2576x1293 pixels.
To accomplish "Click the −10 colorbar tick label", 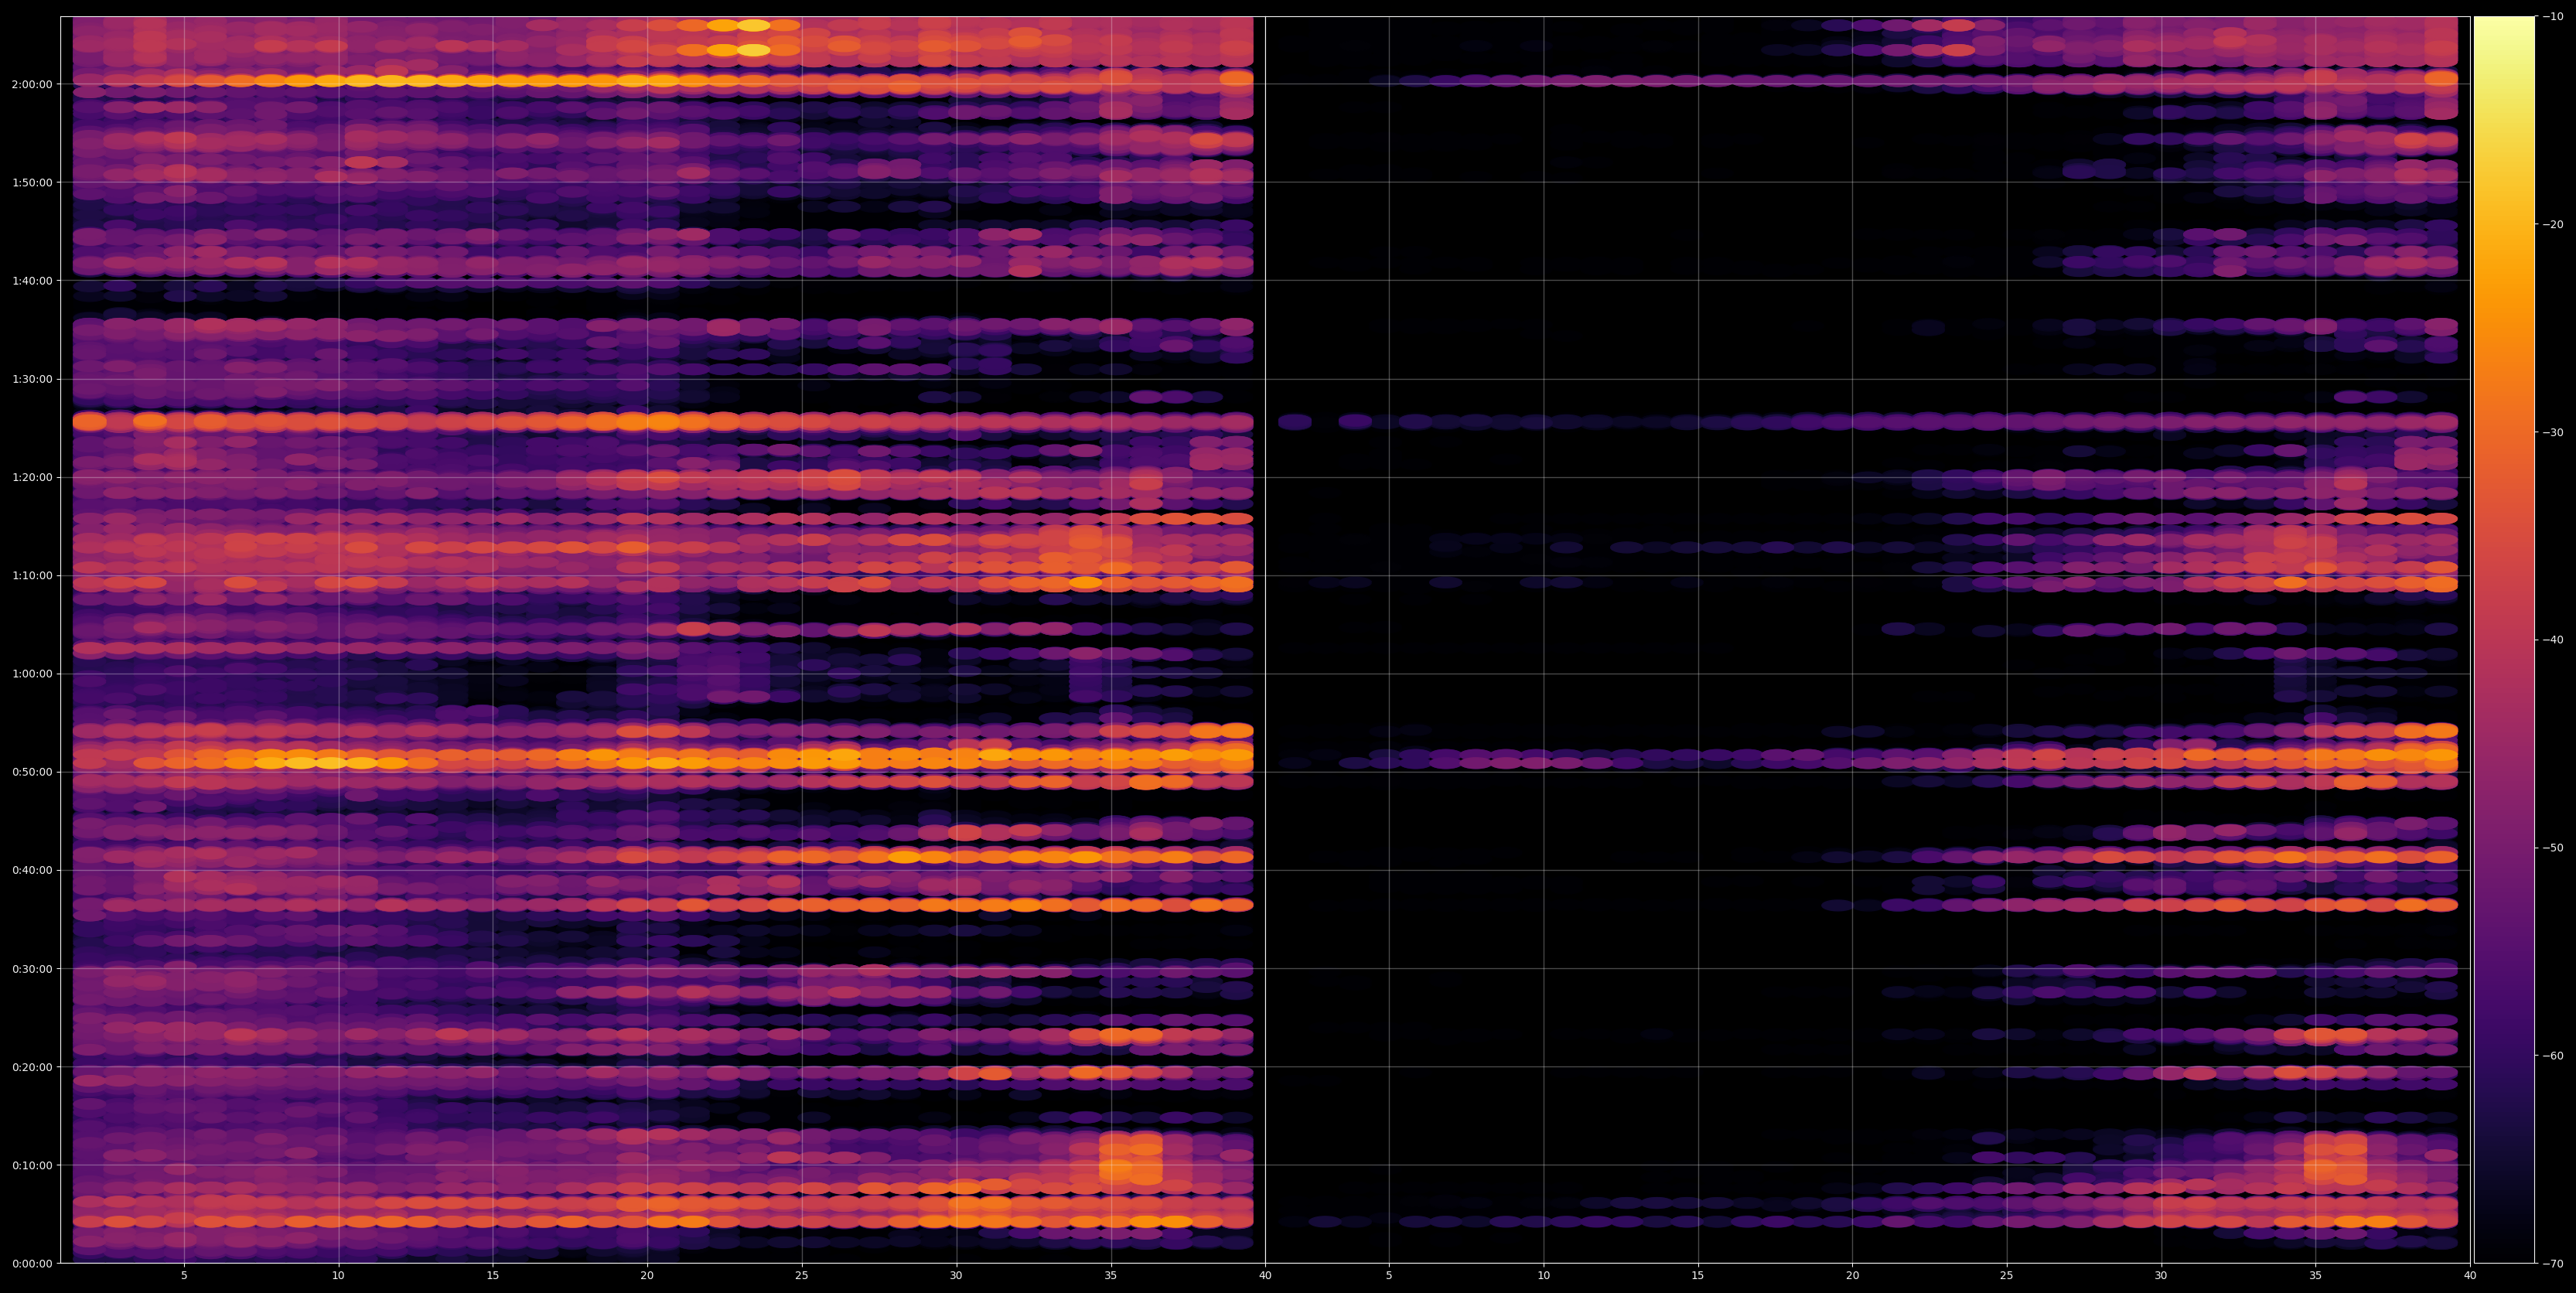I will pyautogui.click(x=2553, y=17).
